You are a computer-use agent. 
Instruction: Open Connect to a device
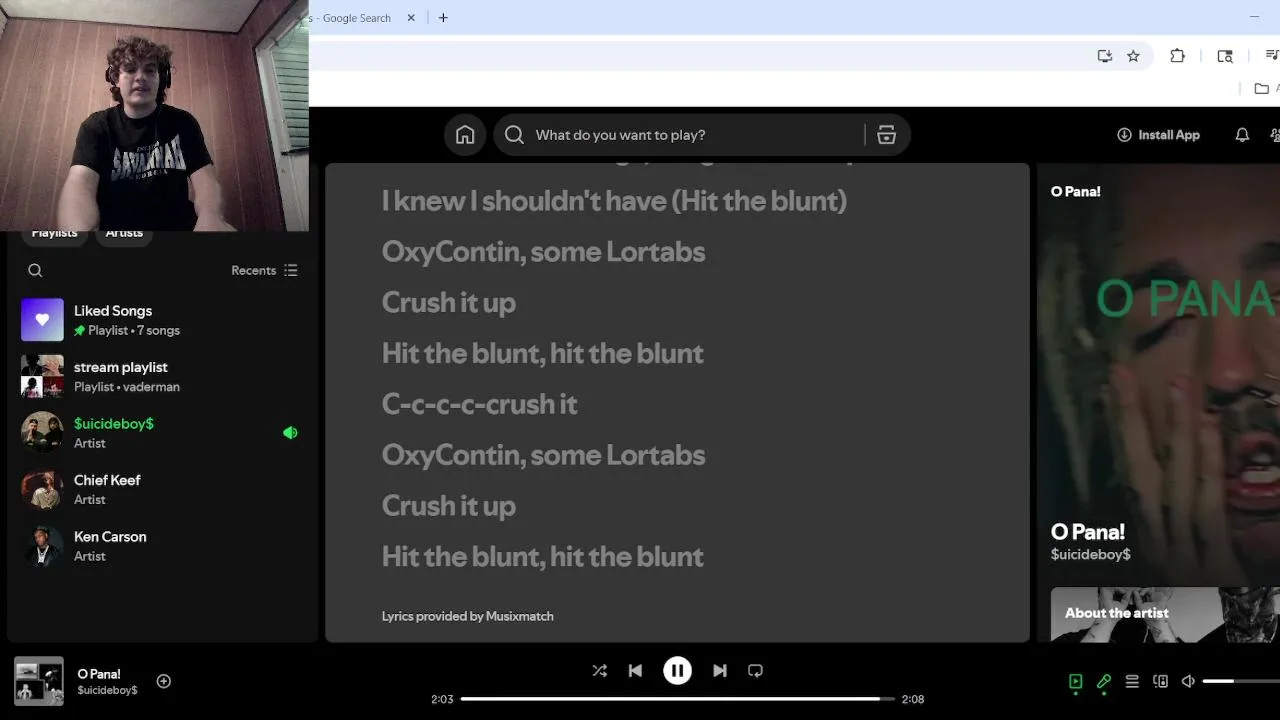click(1160, 681)
